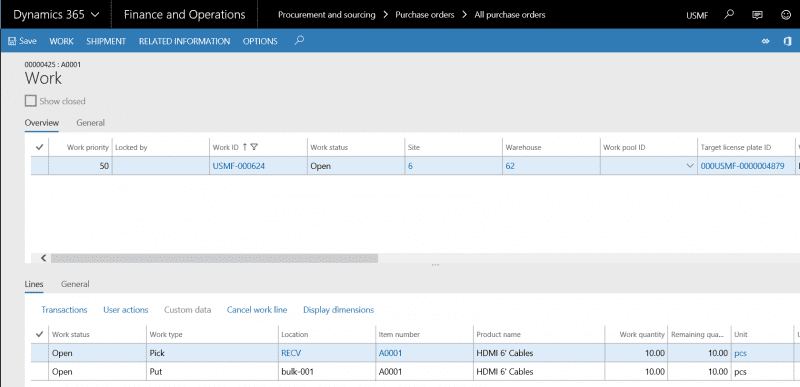
Task: Open in Office icon
Action: pyautogui.click(x=787, y=41)
